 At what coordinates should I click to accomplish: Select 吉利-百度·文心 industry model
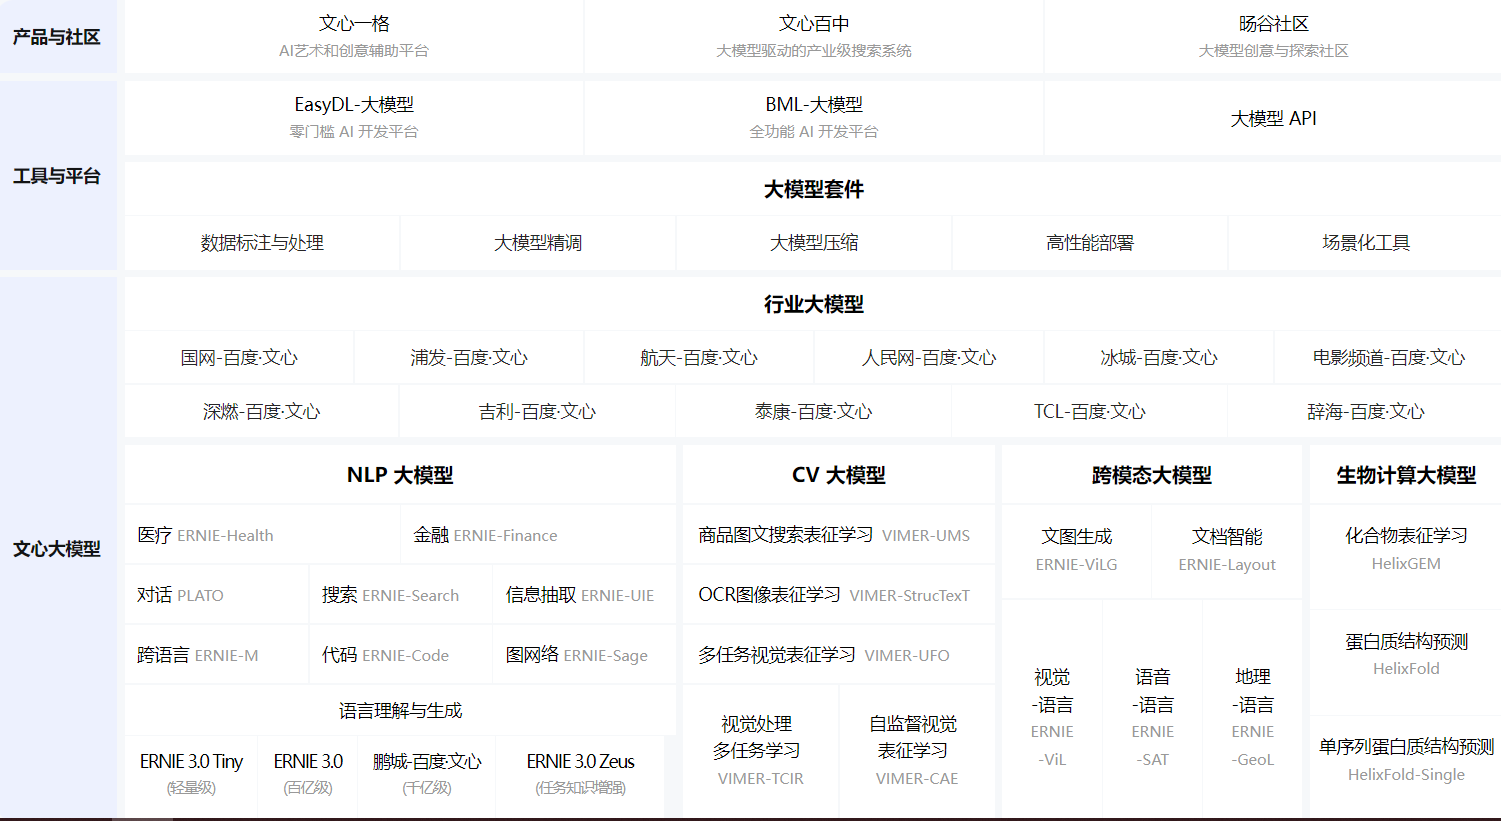point(538,412)
